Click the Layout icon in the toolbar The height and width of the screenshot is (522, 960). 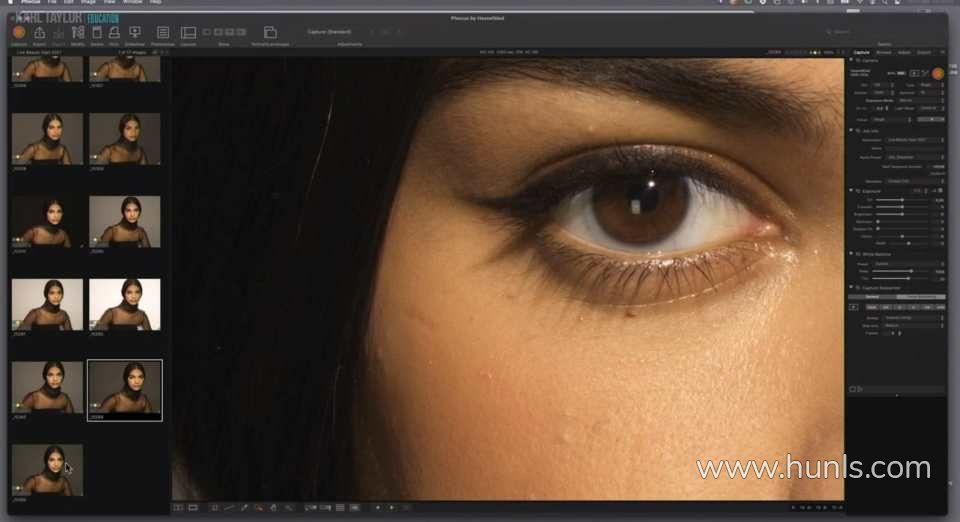pos(189,32)
